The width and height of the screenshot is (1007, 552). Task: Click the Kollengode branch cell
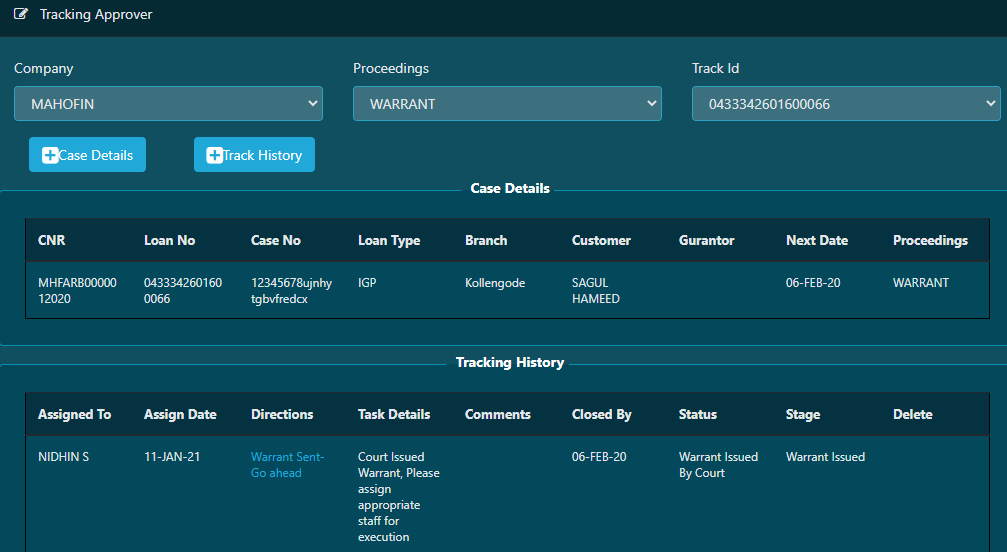[495, 283]
